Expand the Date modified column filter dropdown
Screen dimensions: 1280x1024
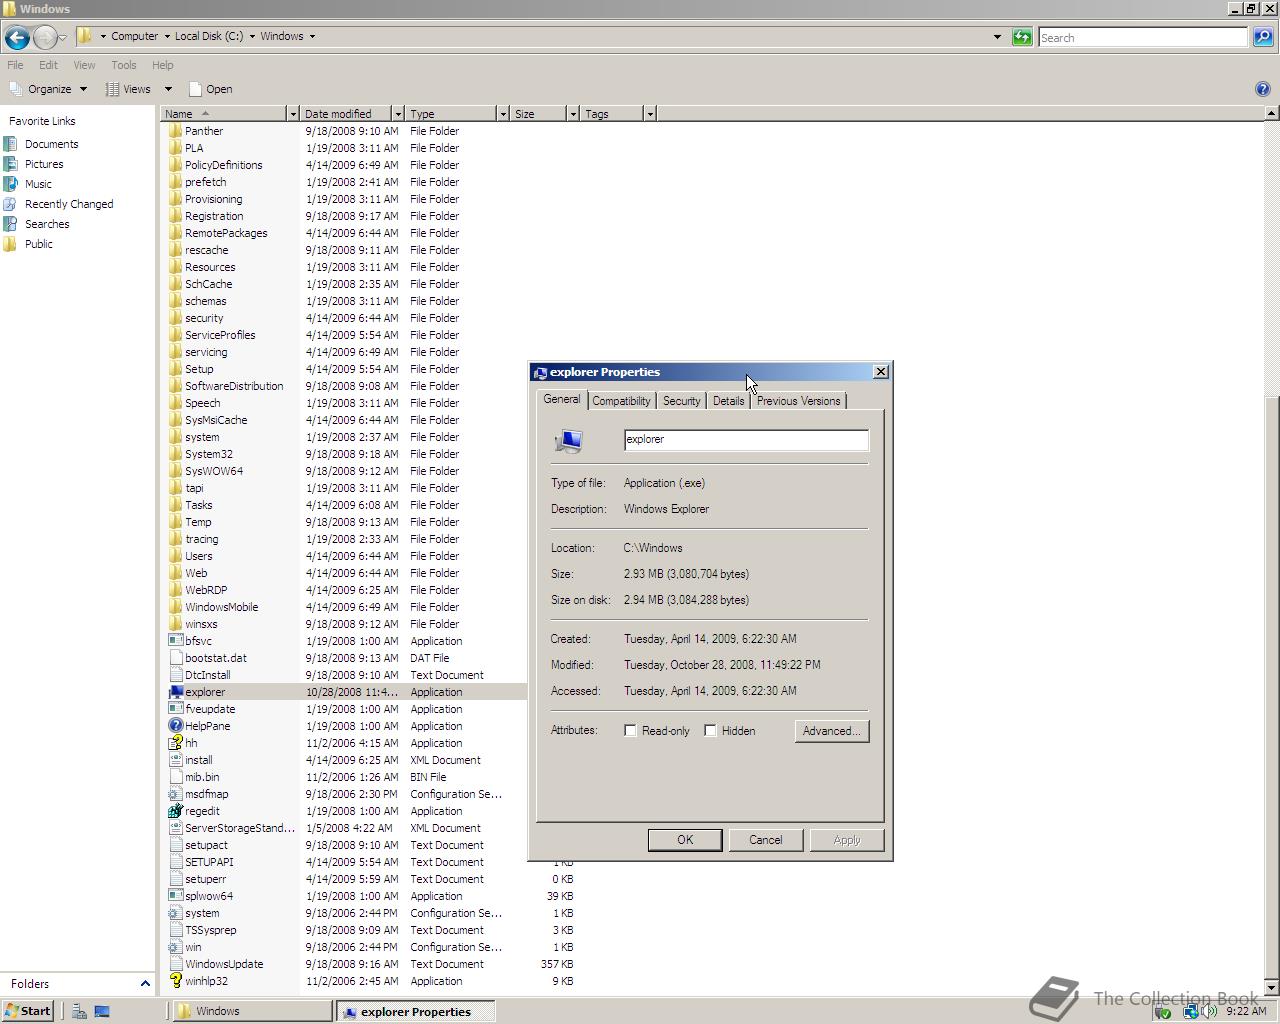[397, 114]
